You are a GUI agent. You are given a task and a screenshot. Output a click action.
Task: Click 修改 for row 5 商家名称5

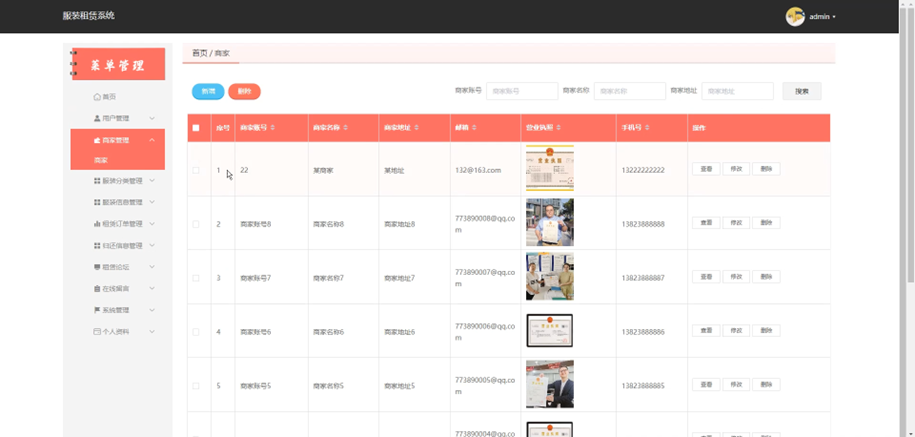[x=736, y=384]
